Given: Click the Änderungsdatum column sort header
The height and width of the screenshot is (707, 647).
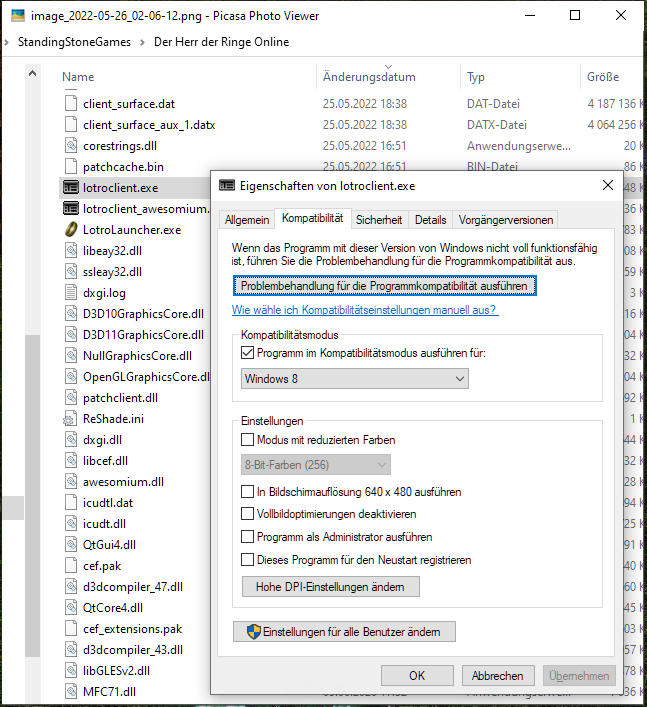Looking at the screenshot, I should coord(369,77).
